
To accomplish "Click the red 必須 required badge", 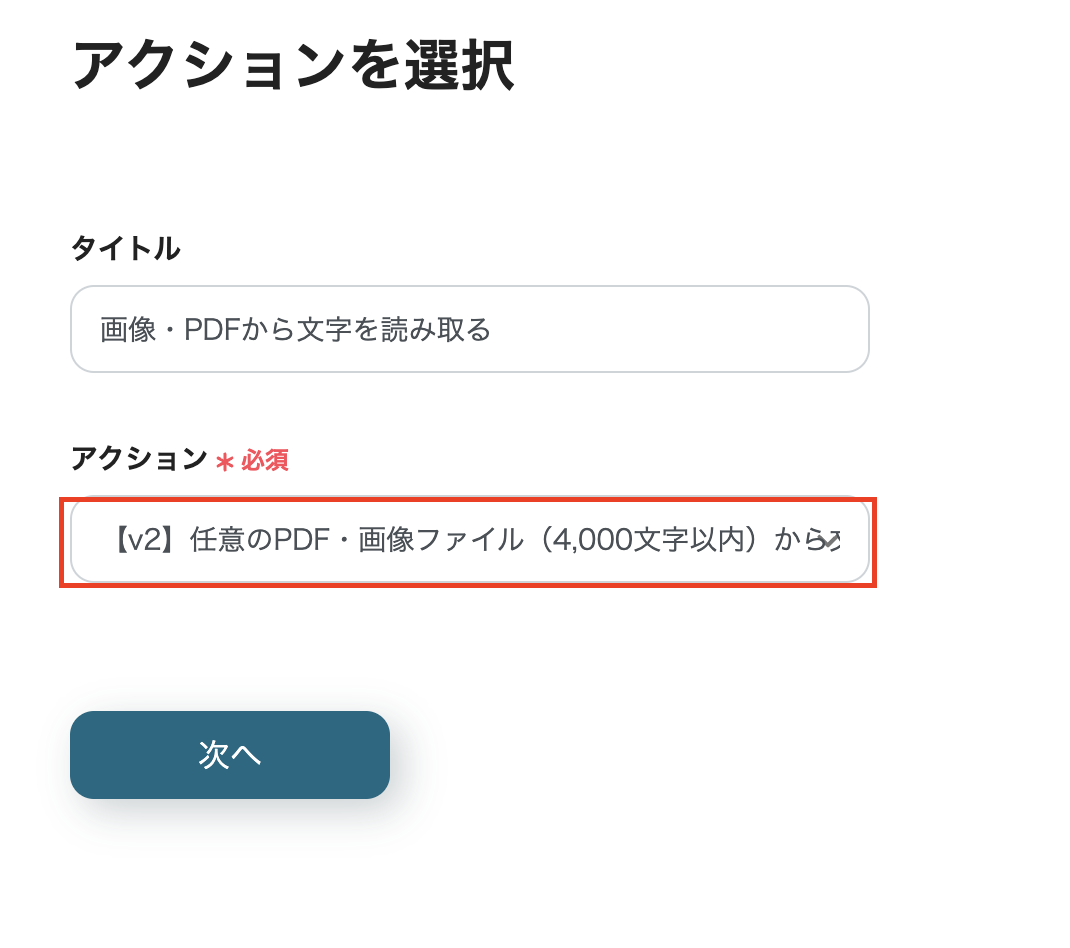I will point(265,461).
